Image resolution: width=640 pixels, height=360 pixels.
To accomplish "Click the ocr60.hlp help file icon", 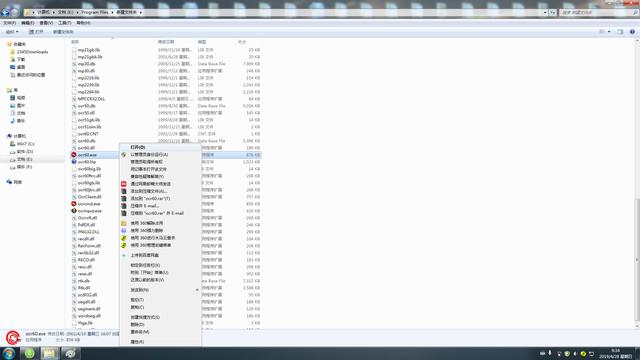I will 74,162.
